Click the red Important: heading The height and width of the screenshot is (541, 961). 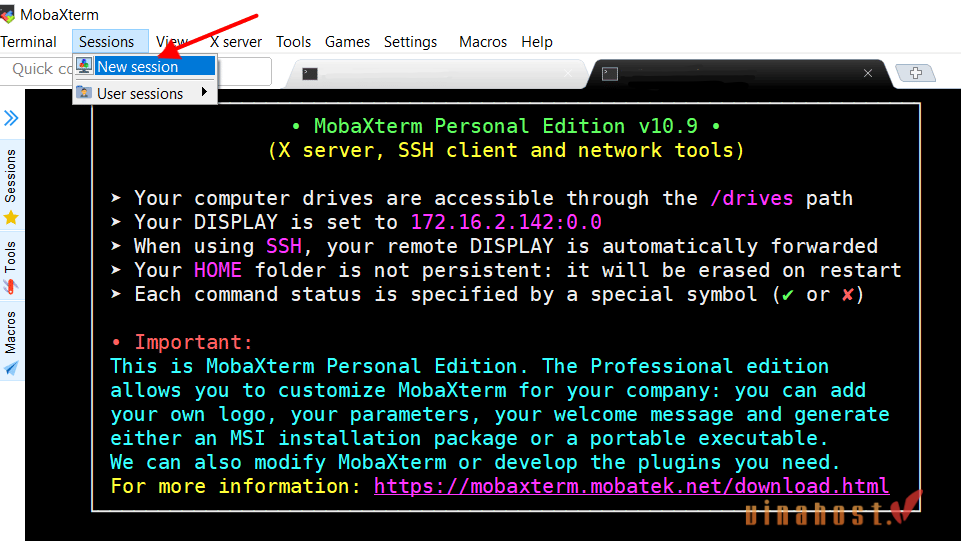click(x=193, y=342)
